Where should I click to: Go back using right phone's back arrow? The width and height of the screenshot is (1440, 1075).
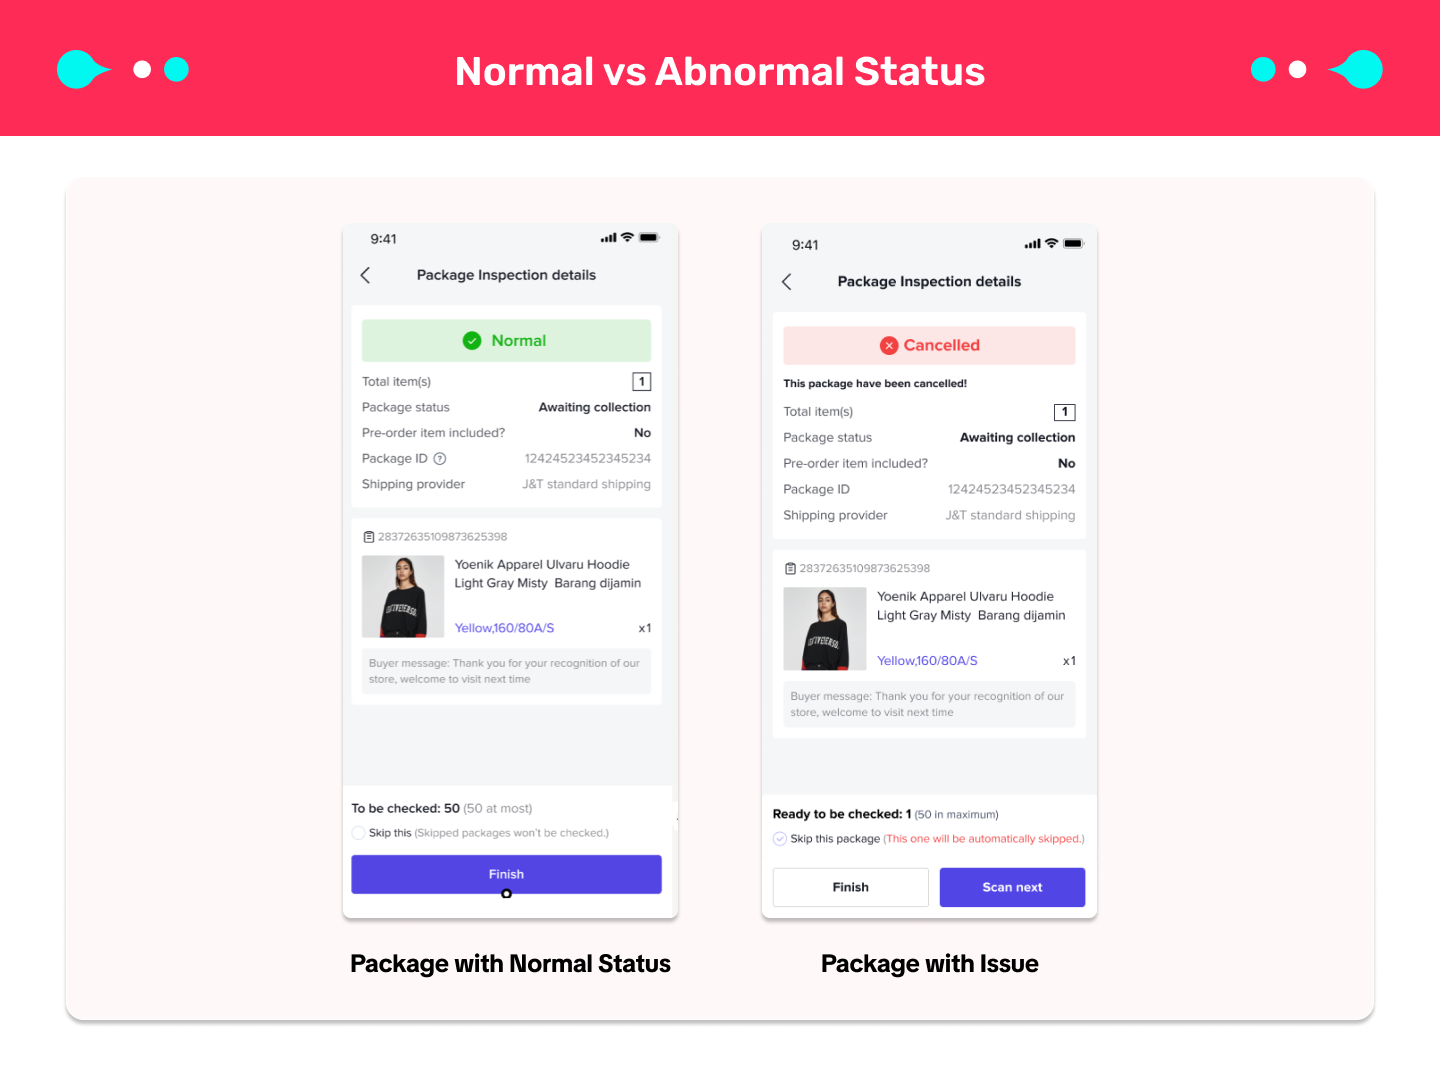[786, 282]
